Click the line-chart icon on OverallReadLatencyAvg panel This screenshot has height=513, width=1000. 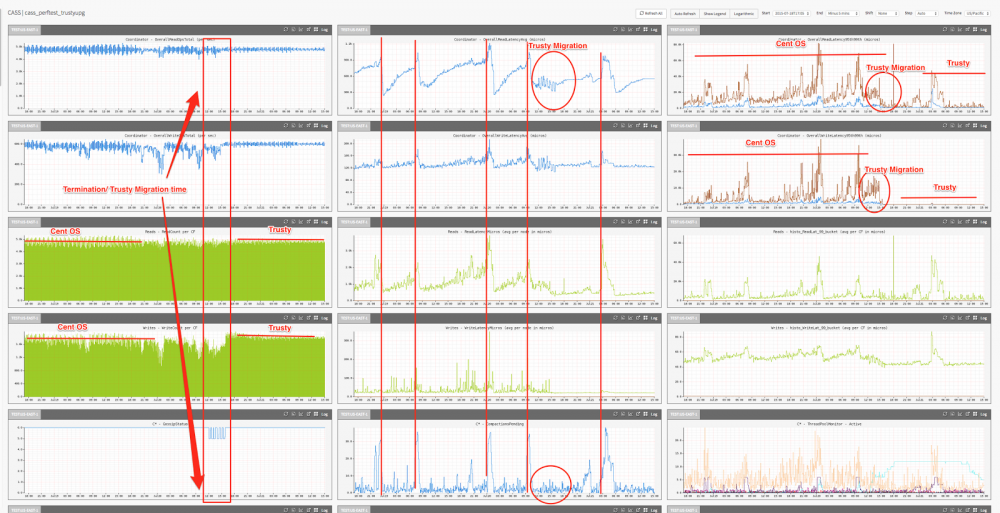[x=630, y=29]
